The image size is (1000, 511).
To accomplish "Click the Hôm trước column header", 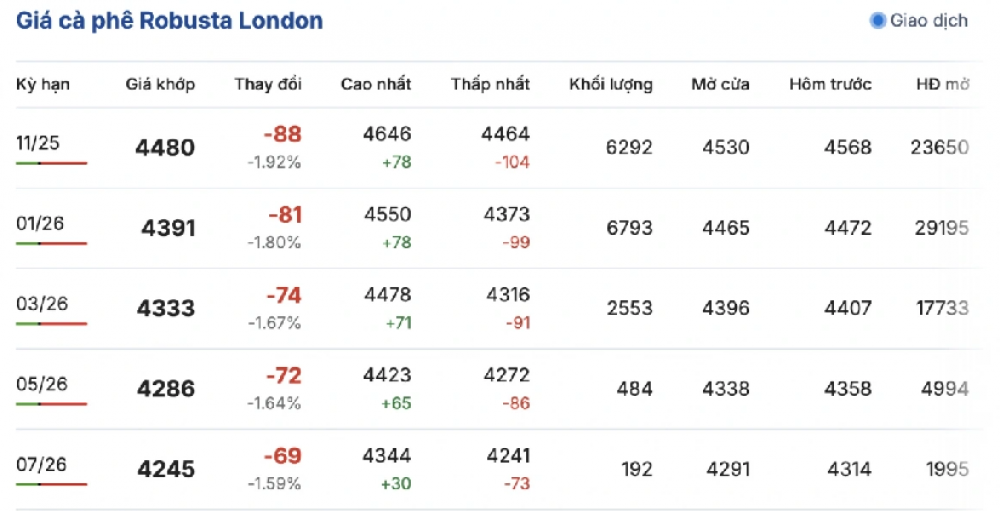I will tap(830, 84).
